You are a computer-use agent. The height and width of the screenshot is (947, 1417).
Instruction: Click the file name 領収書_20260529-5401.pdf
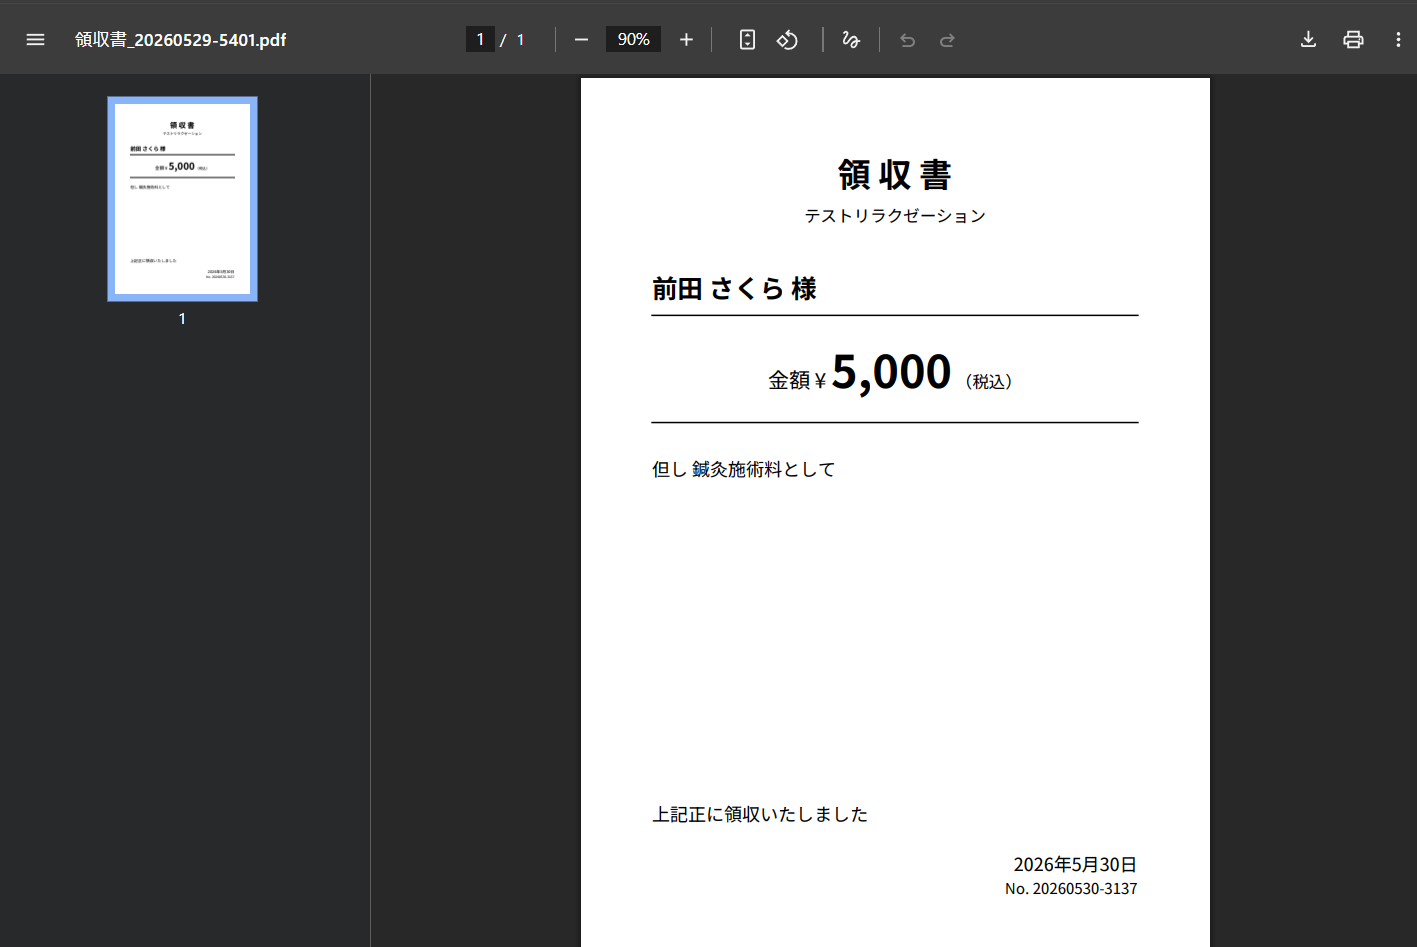click(180, 40)
